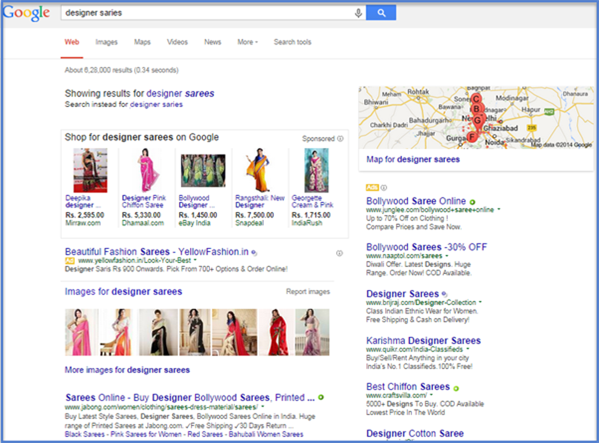Open Best Chiffon Sarees ad

tap(408, 387)
